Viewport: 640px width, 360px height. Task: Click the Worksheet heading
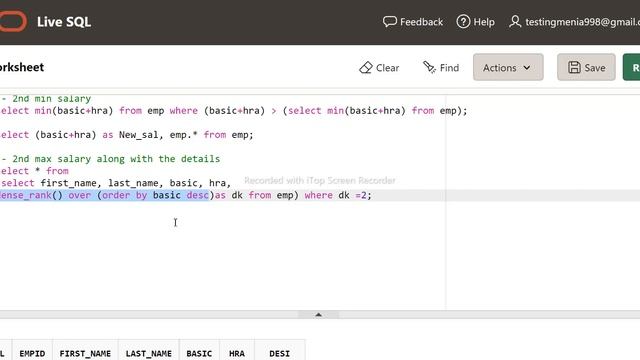click(22, 67)
